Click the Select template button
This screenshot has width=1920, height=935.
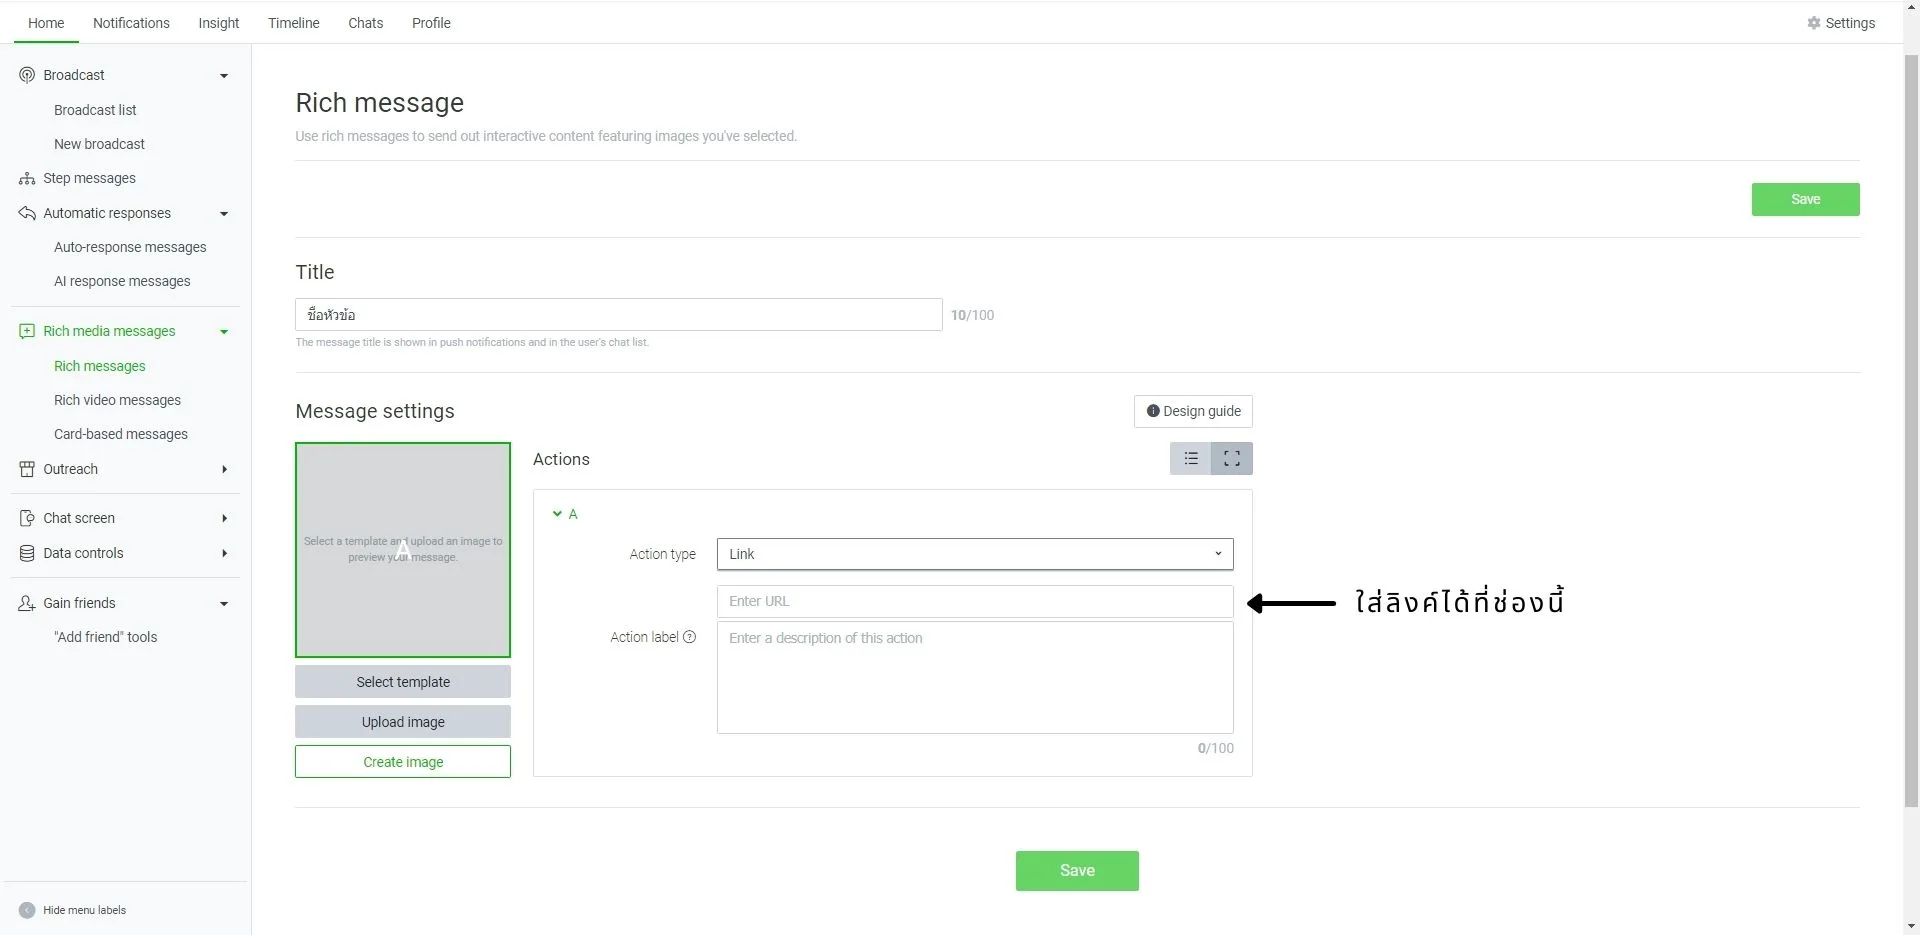coord(403,682)
